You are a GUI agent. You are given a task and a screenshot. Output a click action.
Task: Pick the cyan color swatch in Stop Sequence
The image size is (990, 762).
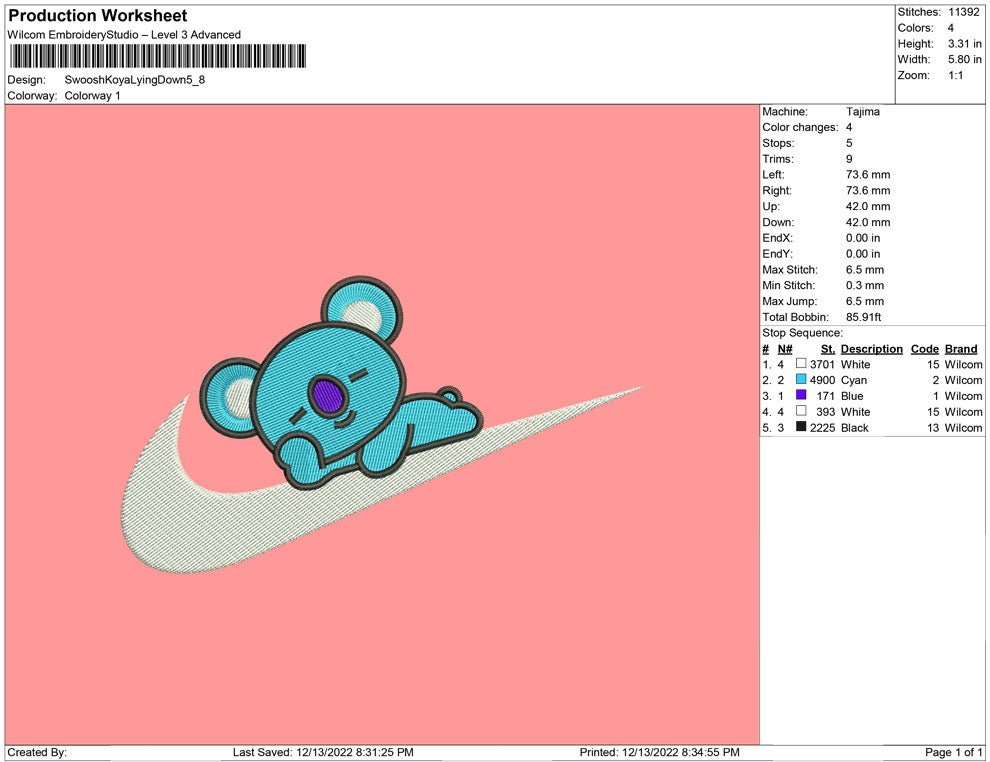pyautogui.click(x=801, y=380)
